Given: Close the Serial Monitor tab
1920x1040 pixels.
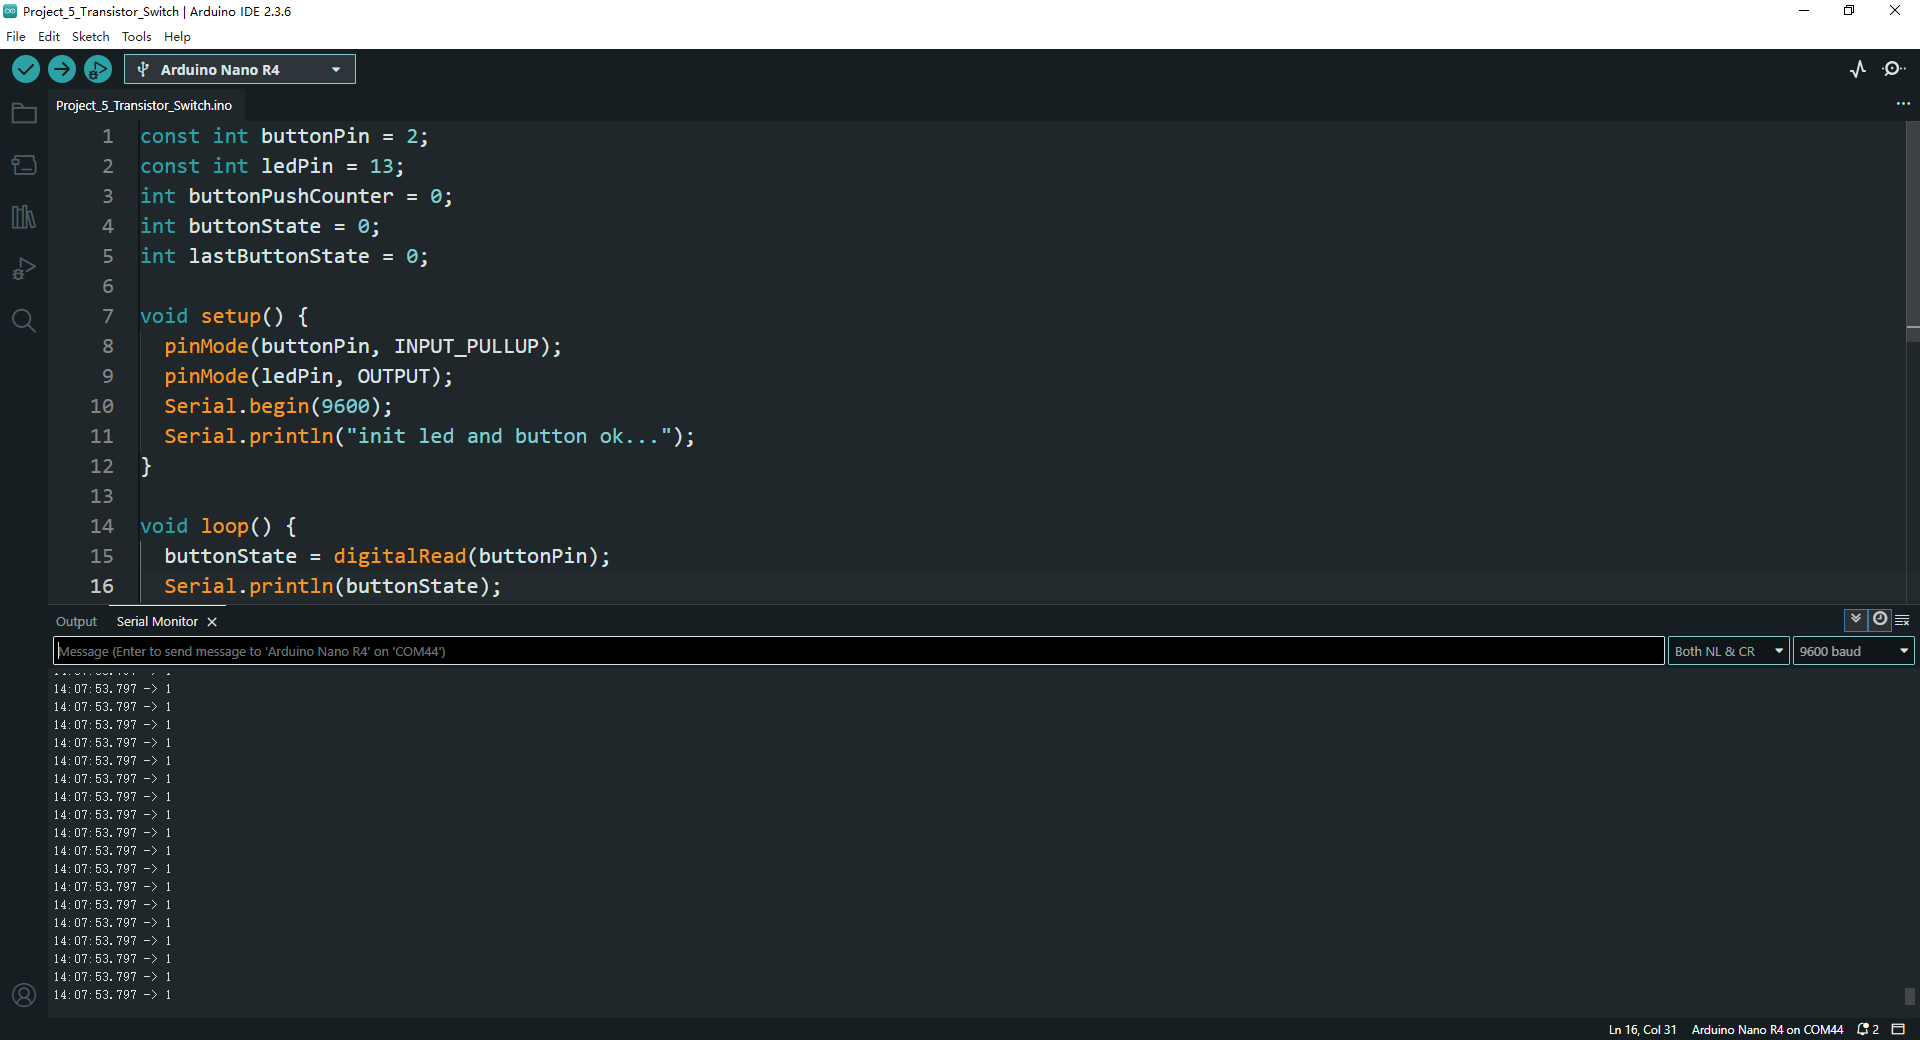Looking at the screenshot, I should [x=212, y=622].
